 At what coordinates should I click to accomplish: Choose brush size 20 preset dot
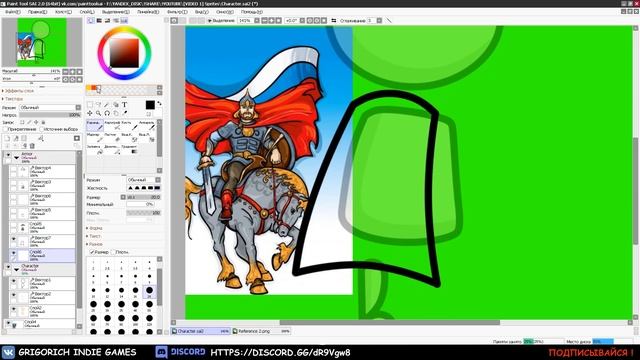tap(149, 290)
